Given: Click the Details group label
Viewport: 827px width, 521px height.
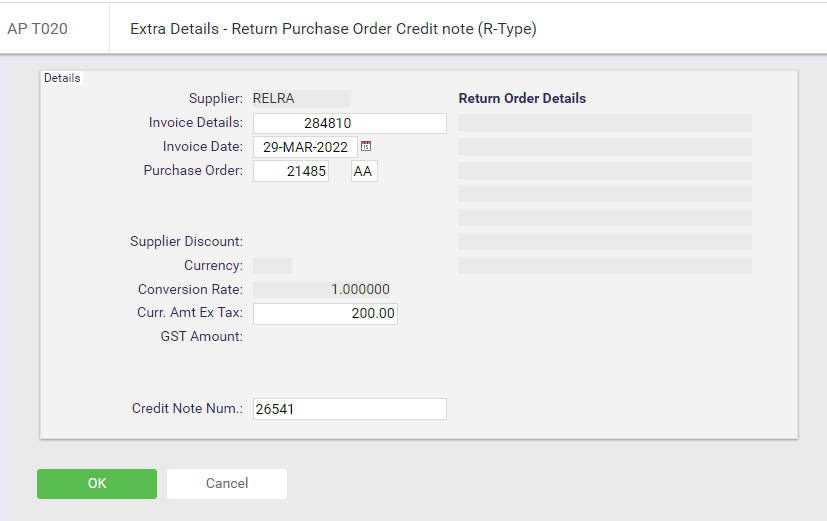Looking at the screenshot, I should click(x=62, y=78).
